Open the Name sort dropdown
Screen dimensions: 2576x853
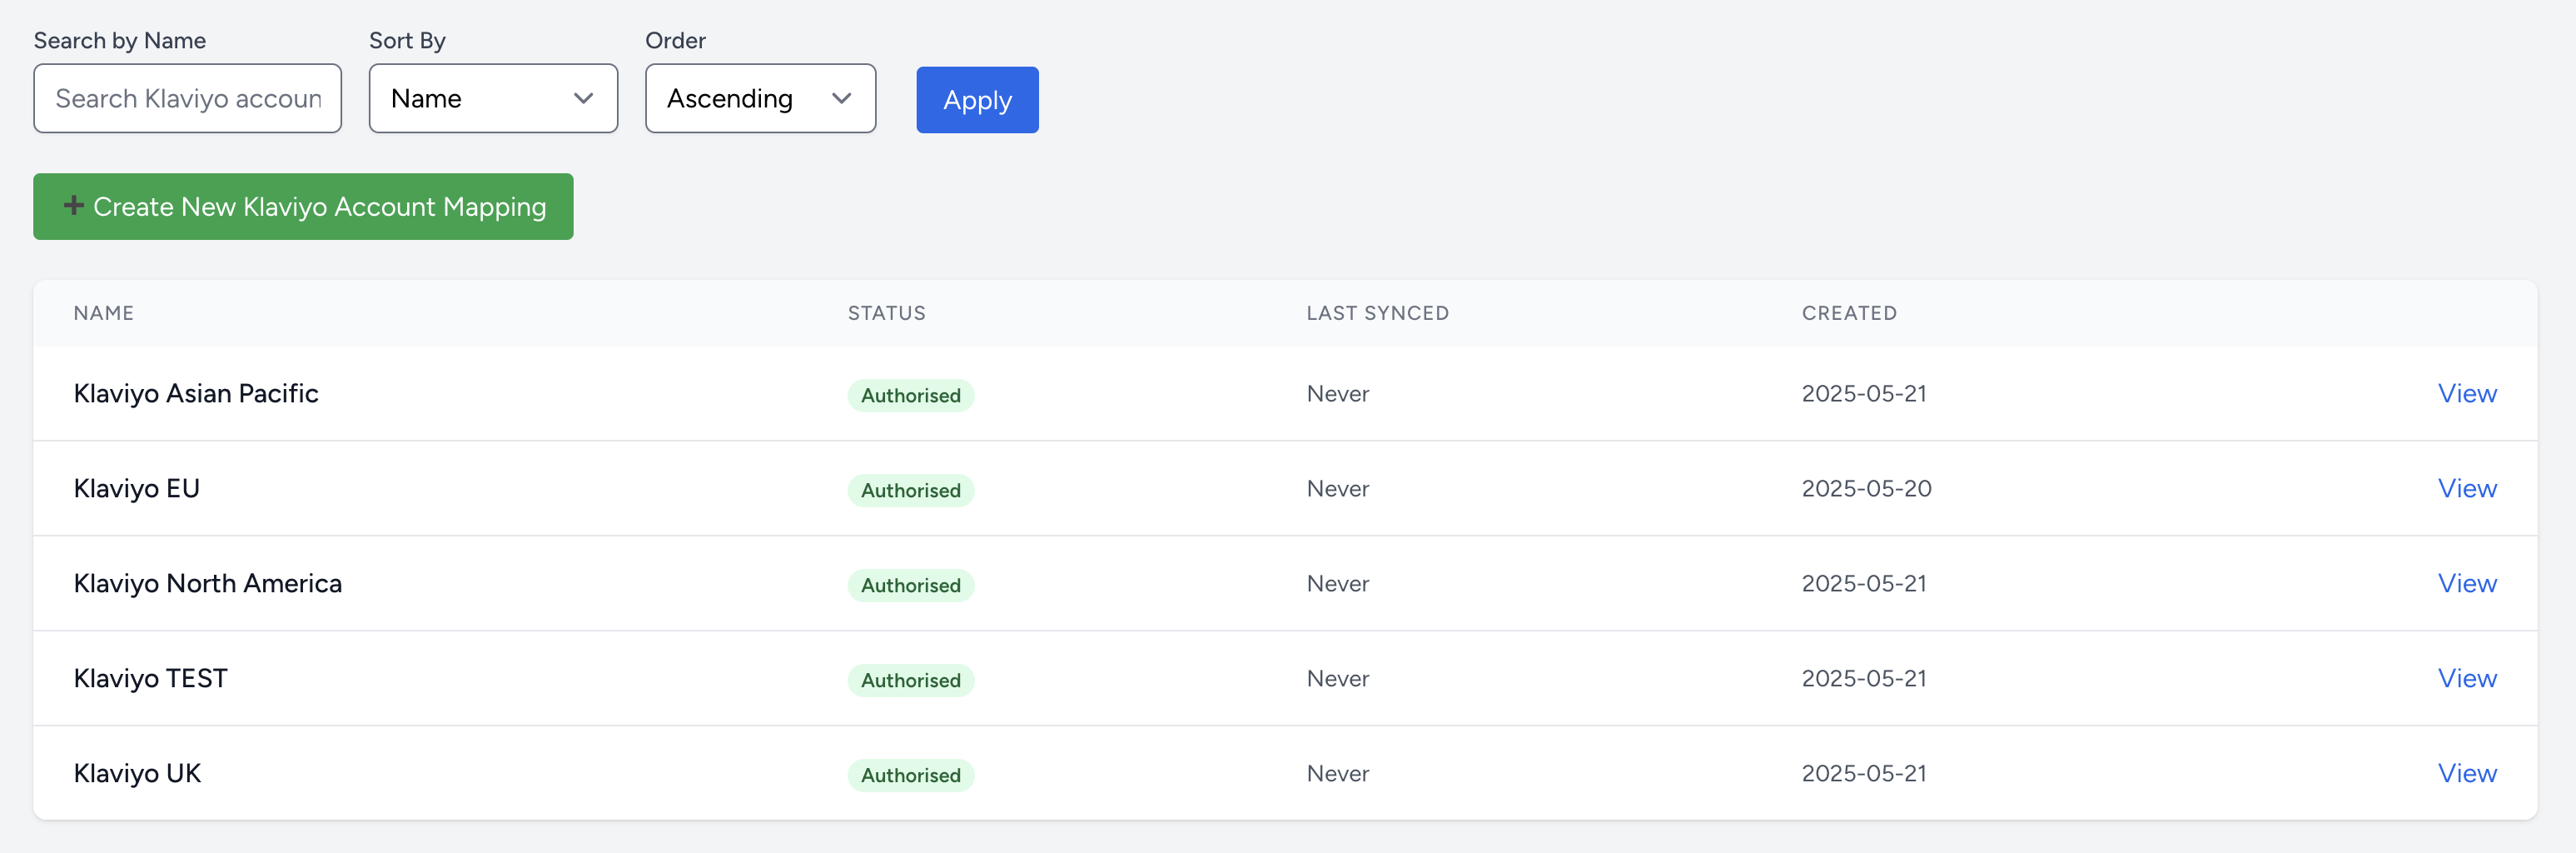[493, 98]
